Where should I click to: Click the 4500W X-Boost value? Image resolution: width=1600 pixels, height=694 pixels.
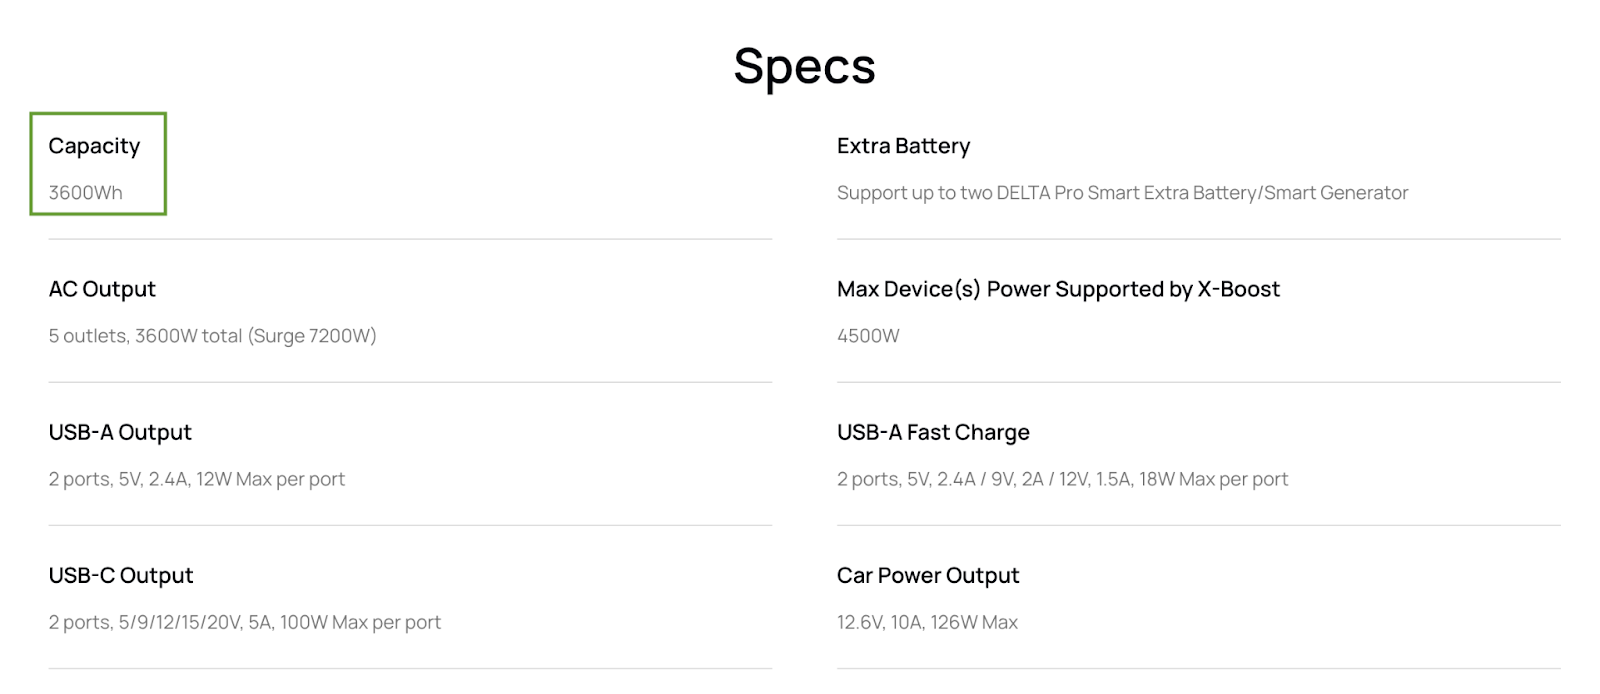[x=868, y=336]
